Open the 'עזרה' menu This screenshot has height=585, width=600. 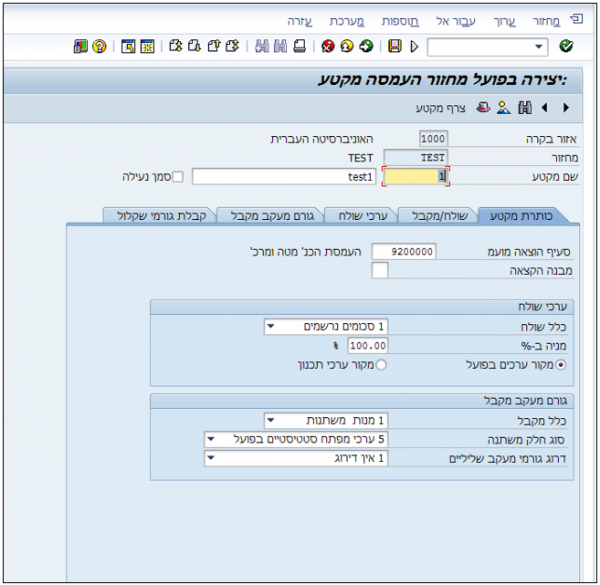(x=300, y=21)
